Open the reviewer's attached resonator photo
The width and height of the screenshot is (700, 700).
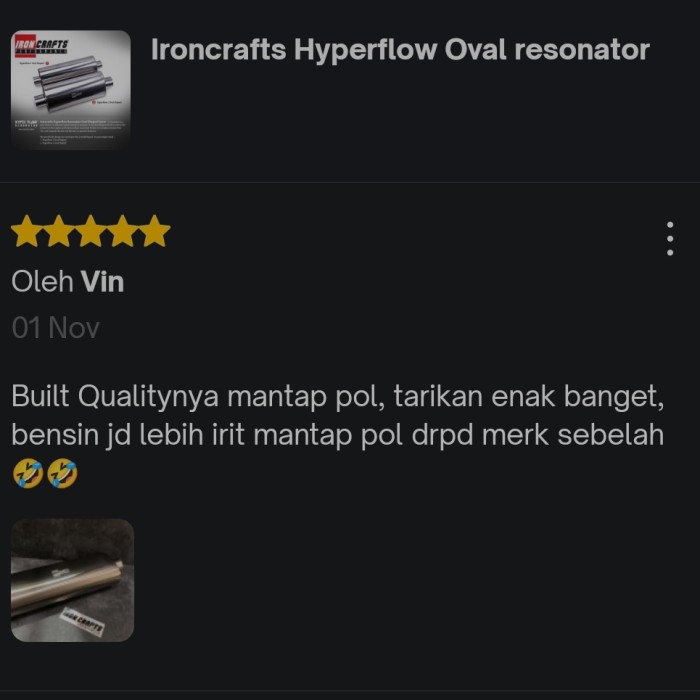[72, 580]
